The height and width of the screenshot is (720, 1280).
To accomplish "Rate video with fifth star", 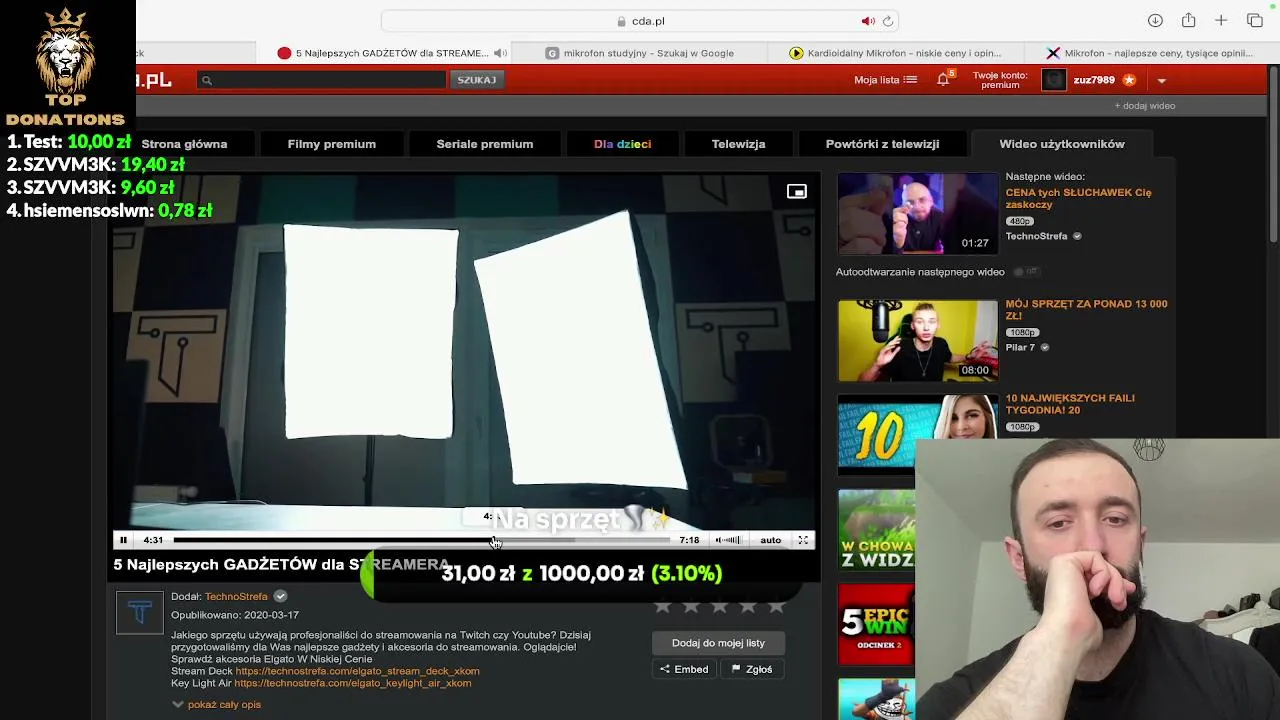I will (x=776, y=605).
